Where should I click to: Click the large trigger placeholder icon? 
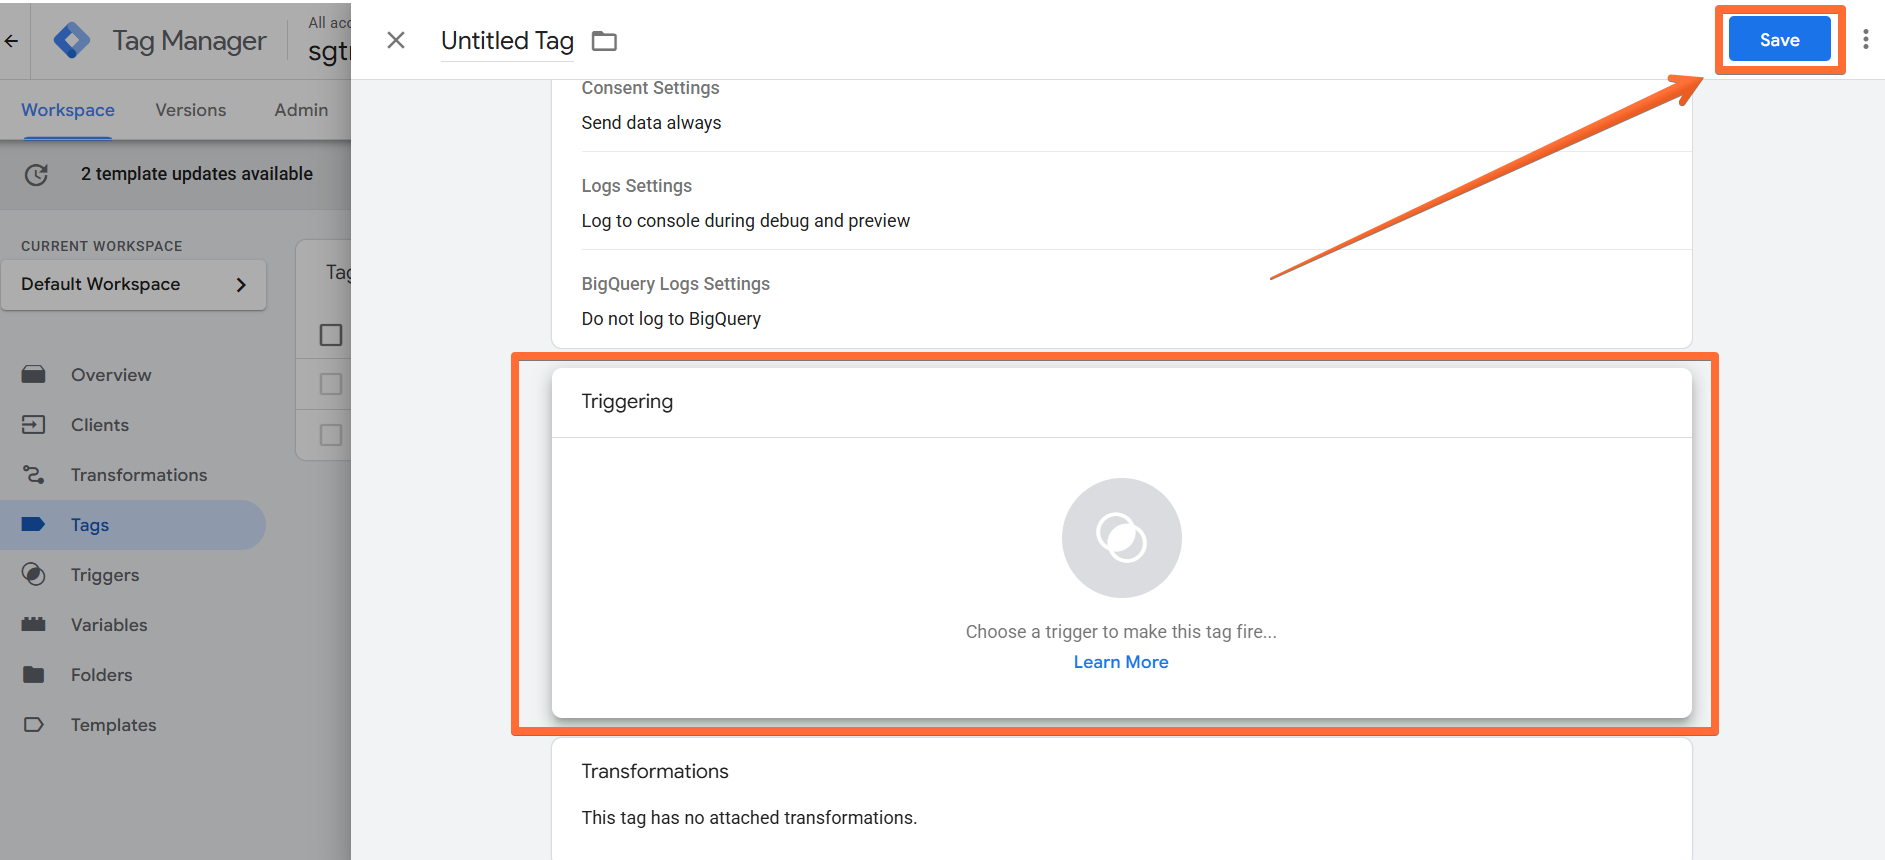point(1121,538)
